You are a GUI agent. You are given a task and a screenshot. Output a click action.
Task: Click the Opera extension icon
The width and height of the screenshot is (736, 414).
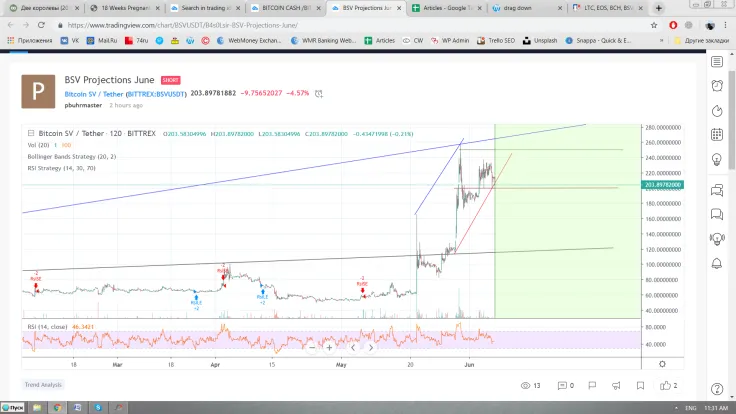tap(673, 25)
